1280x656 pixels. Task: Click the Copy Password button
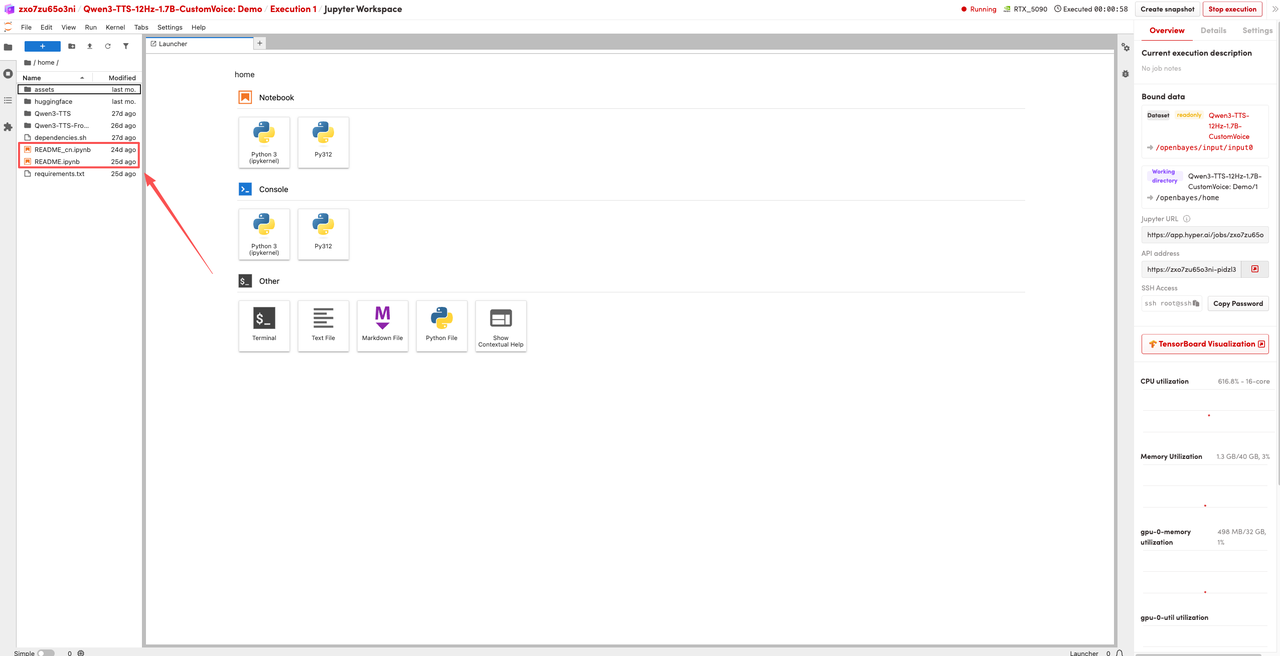click(1237, 303)
